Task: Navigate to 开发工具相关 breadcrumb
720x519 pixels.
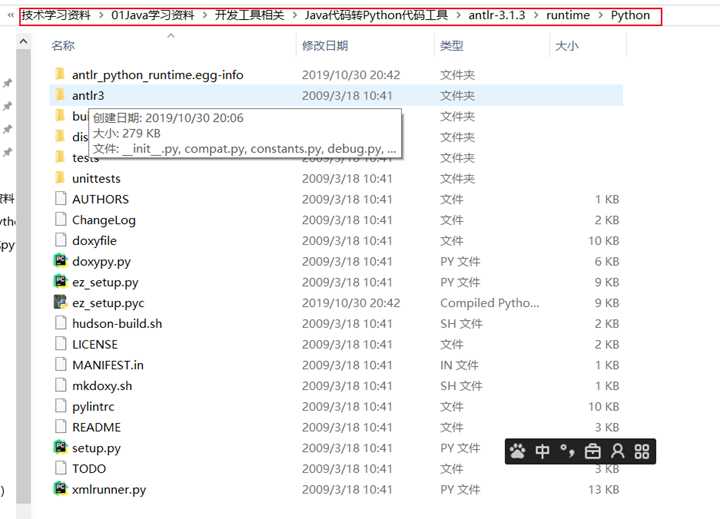Action: [x=250, y=15]
